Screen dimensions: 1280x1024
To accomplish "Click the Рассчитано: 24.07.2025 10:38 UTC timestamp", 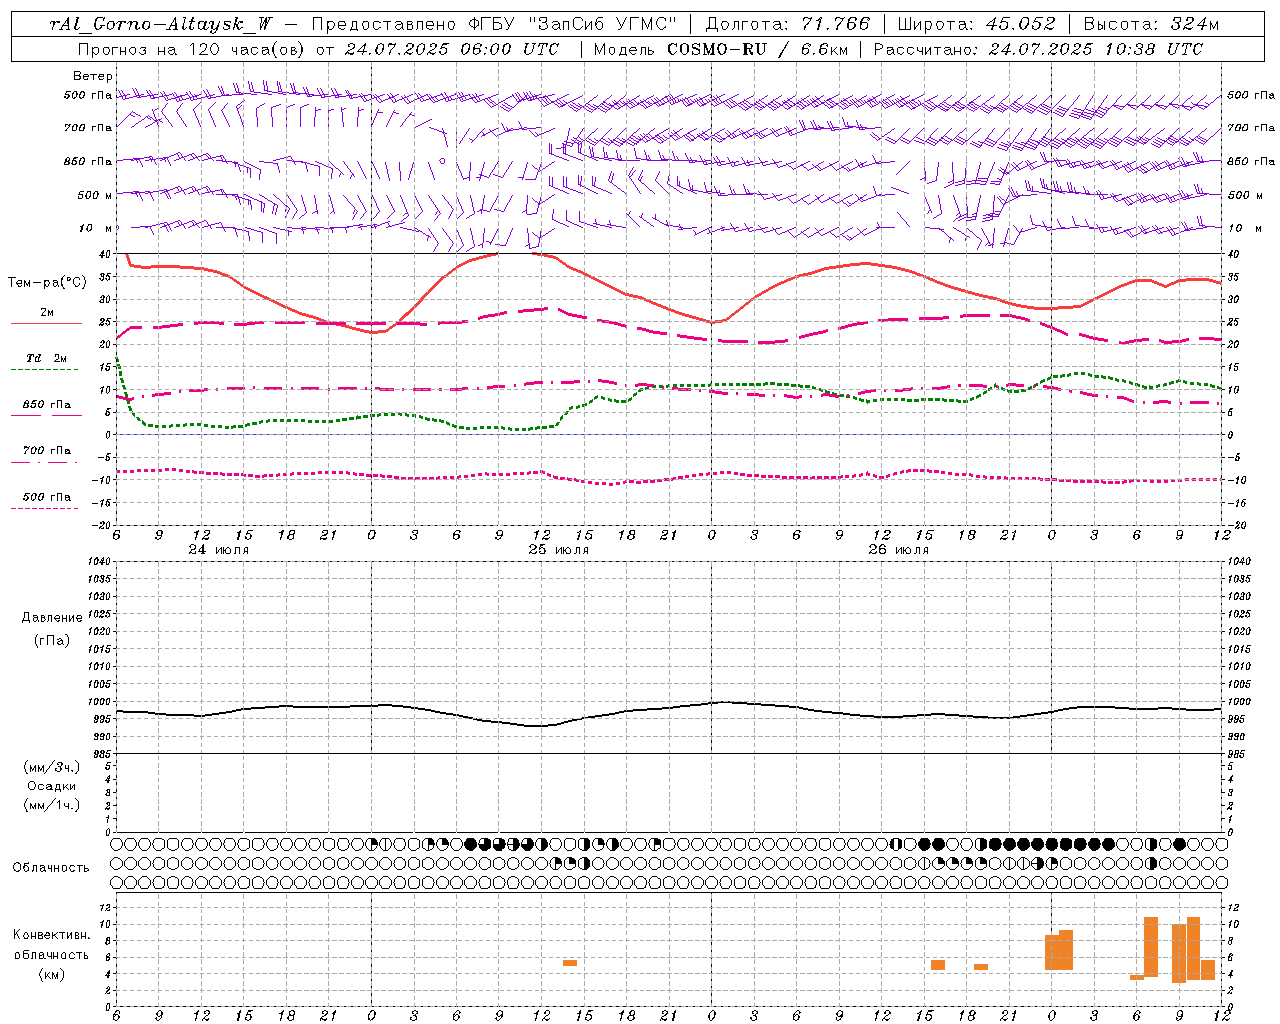I will click(1038, 49).
